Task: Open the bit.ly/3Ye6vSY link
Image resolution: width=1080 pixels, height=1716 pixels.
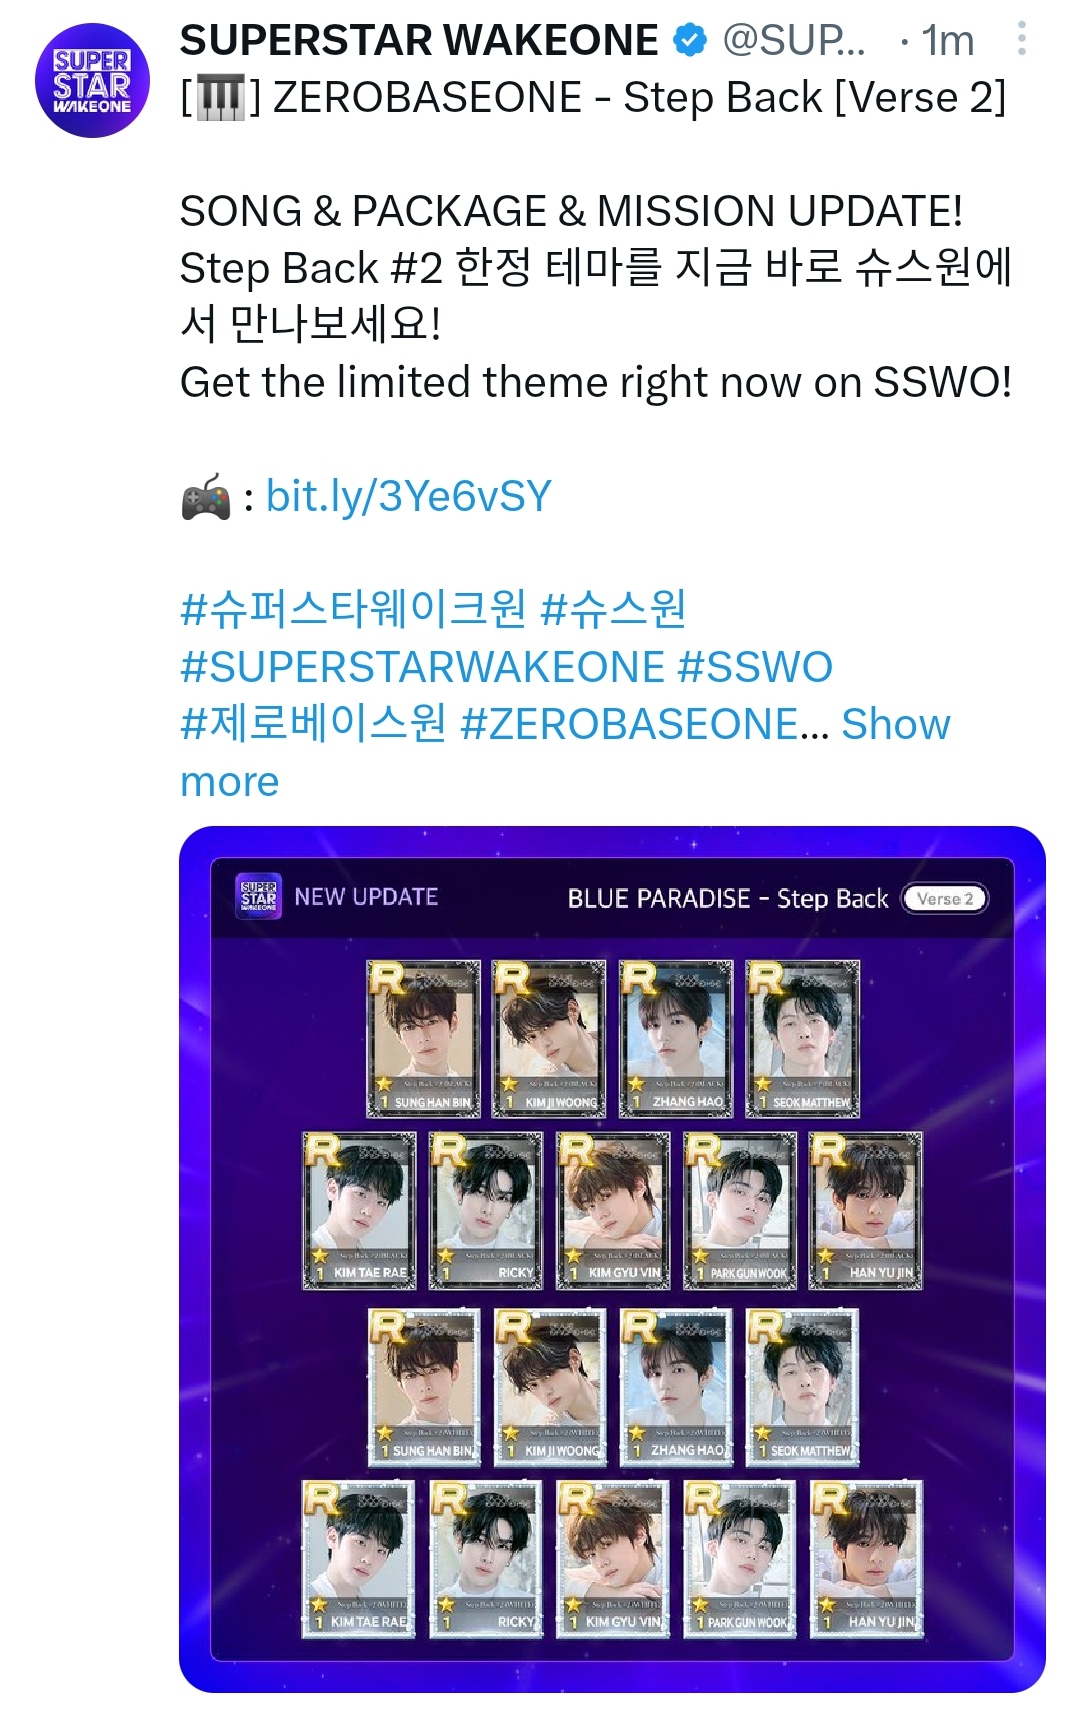Action: point(409,496)
